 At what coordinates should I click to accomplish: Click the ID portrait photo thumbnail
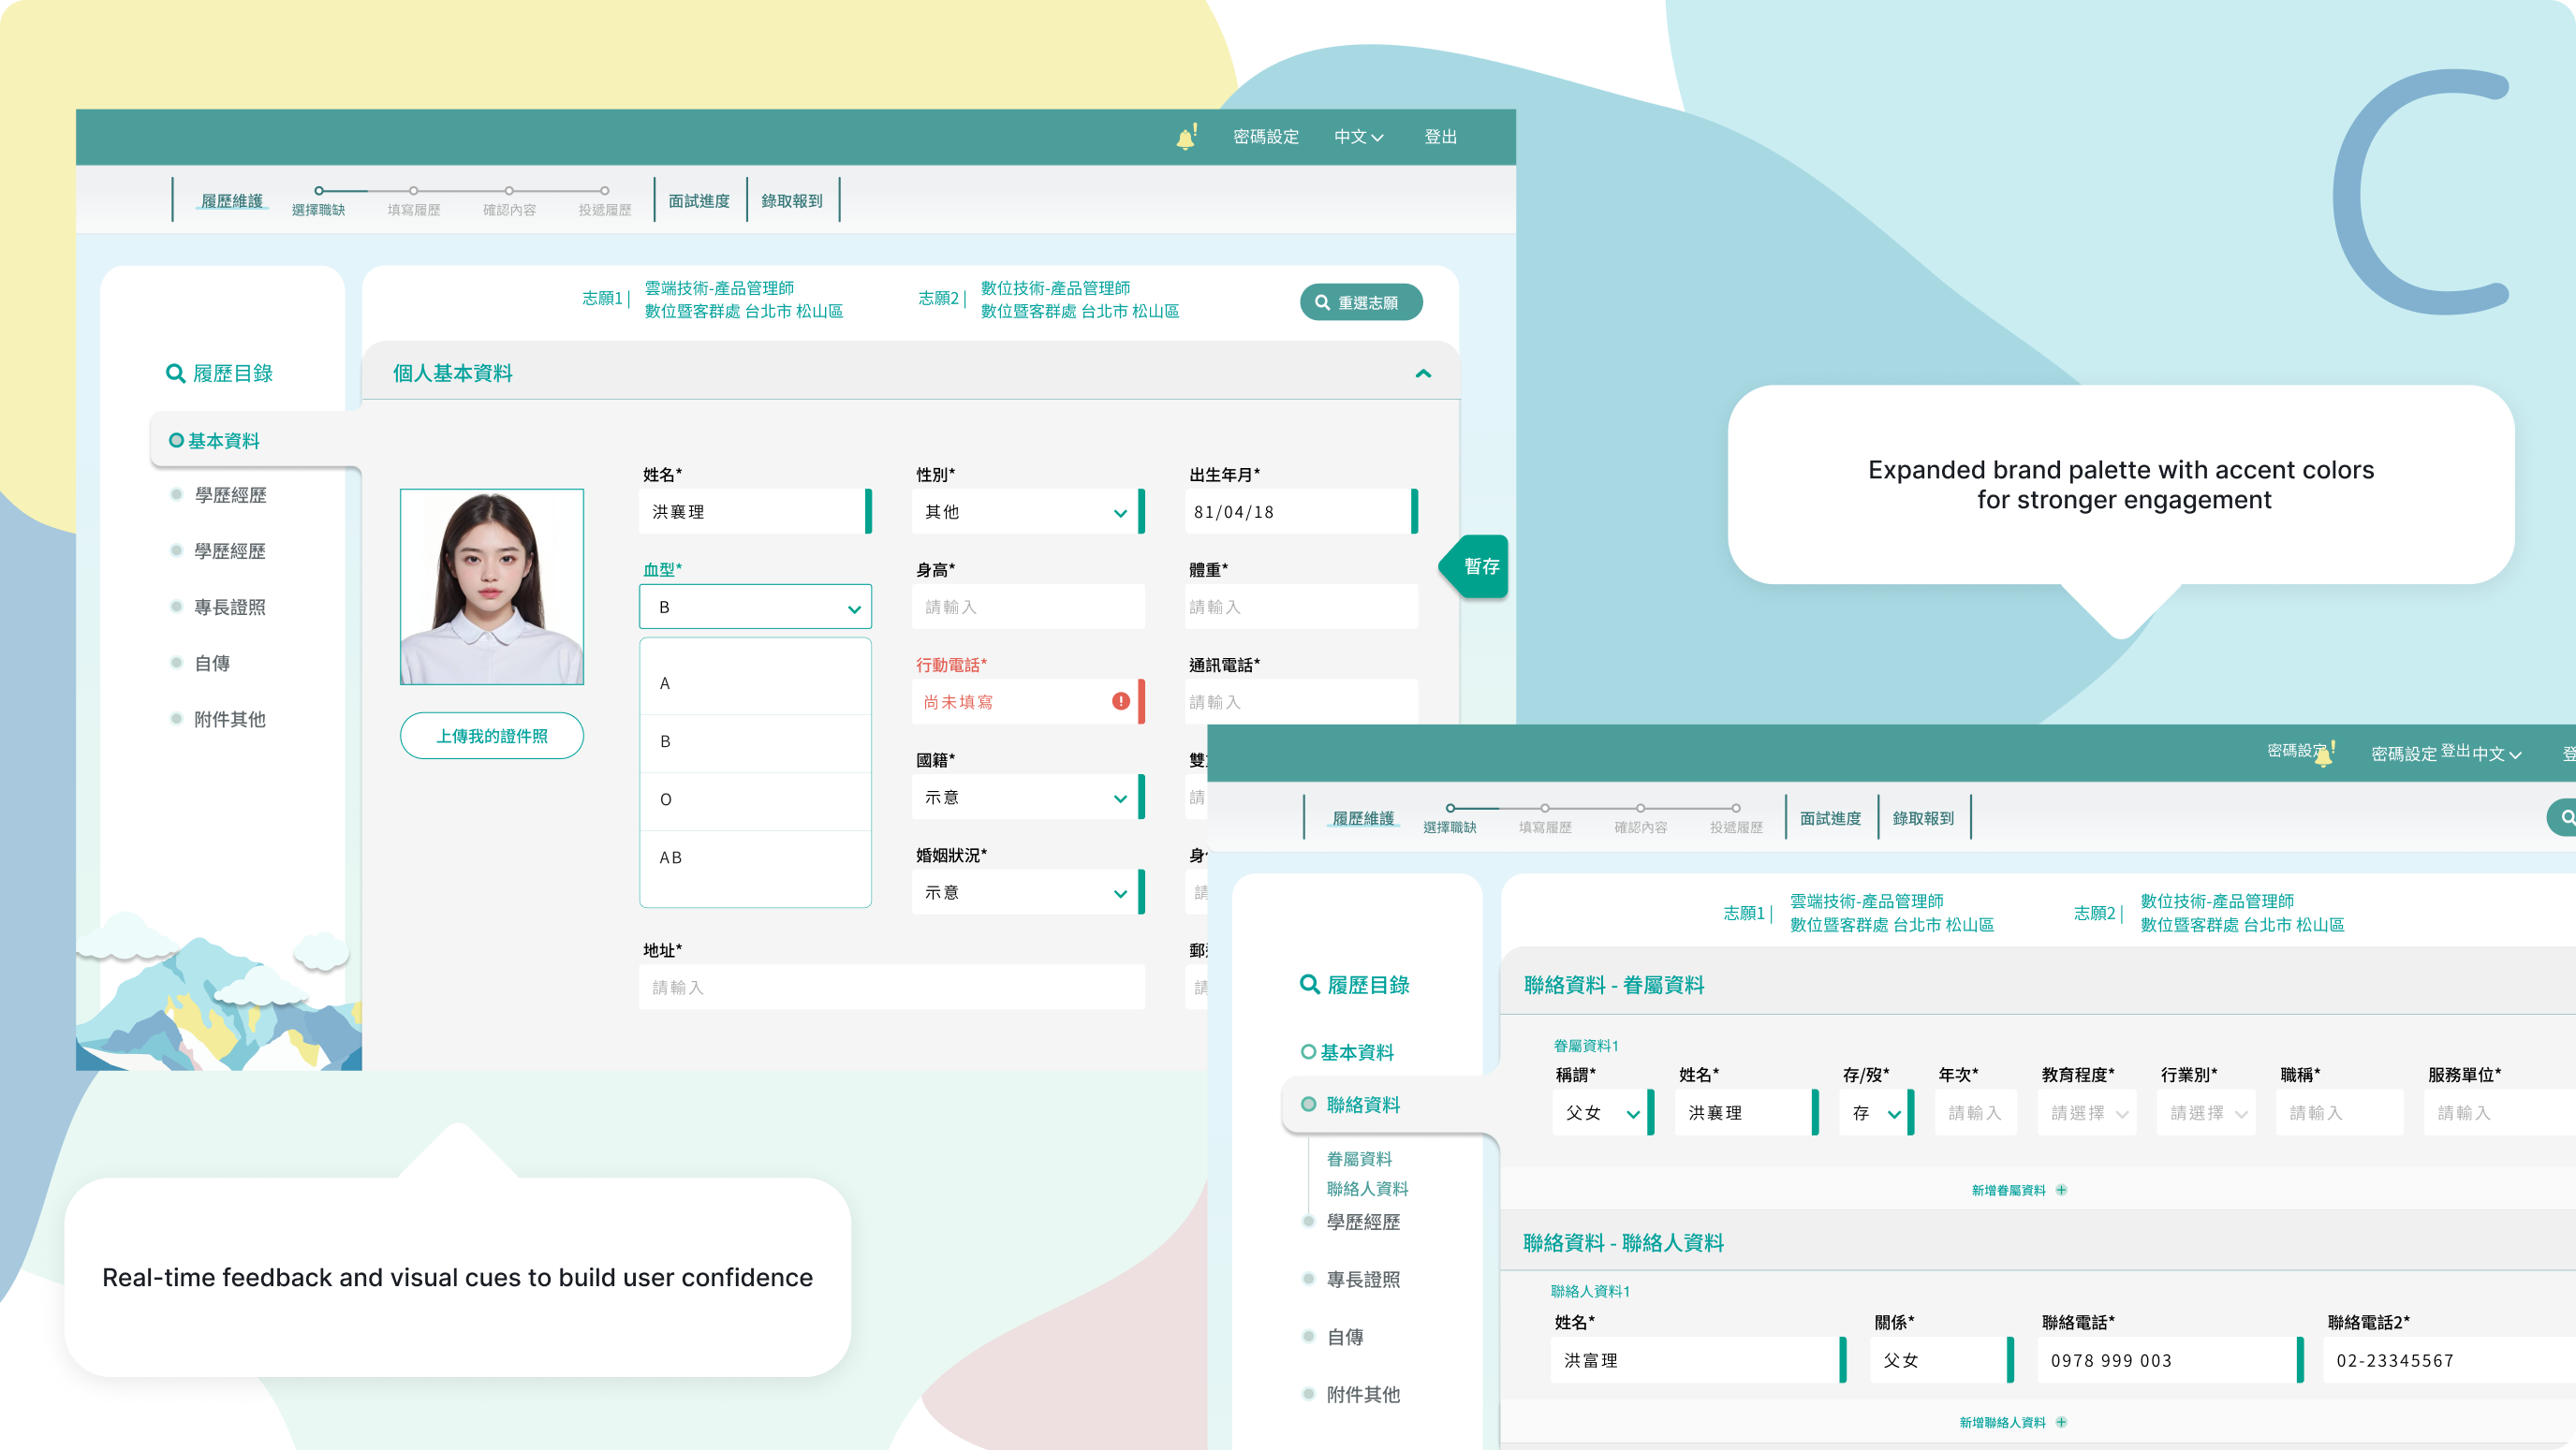(491, 586)
